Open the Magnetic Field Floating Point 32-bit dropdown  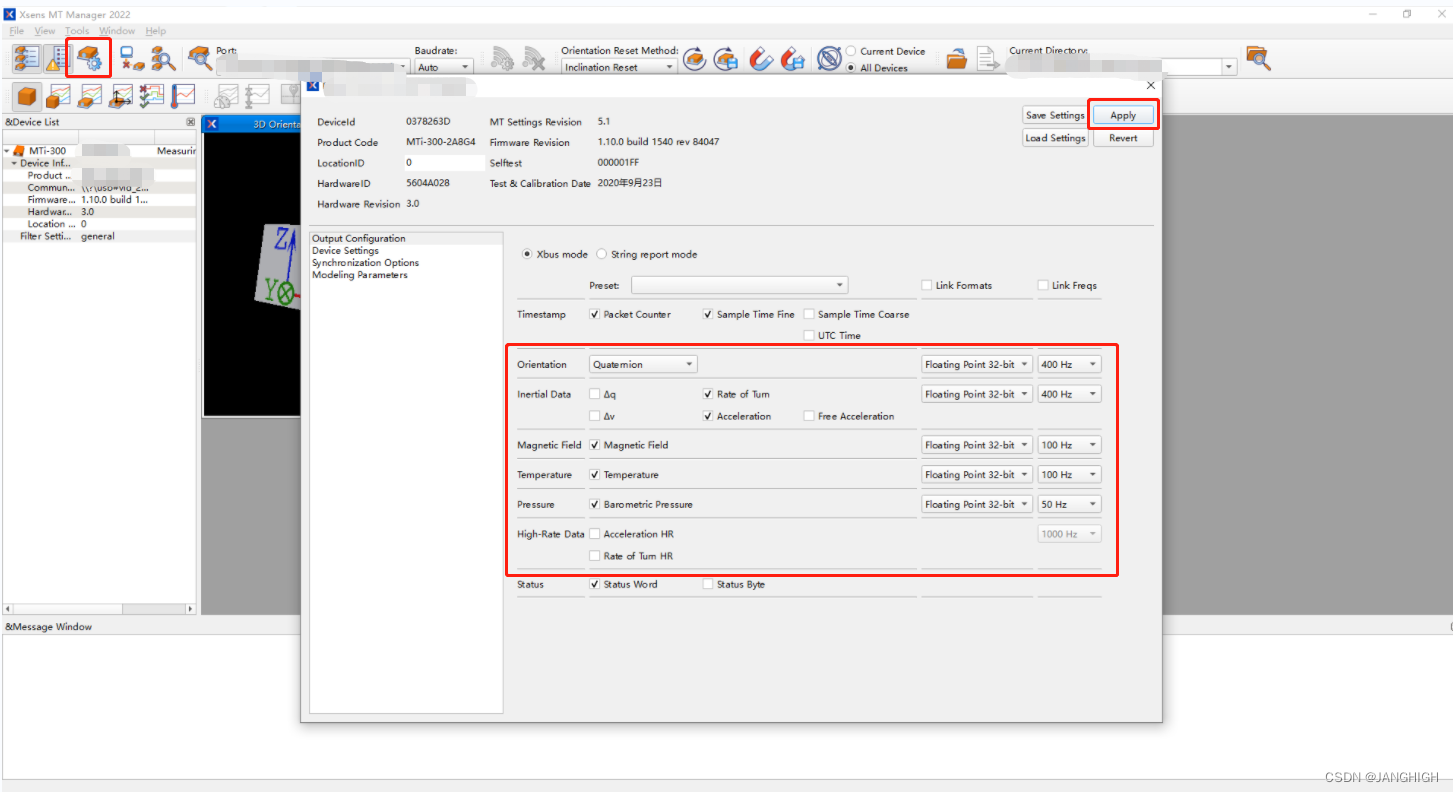[x=976, y=445]
